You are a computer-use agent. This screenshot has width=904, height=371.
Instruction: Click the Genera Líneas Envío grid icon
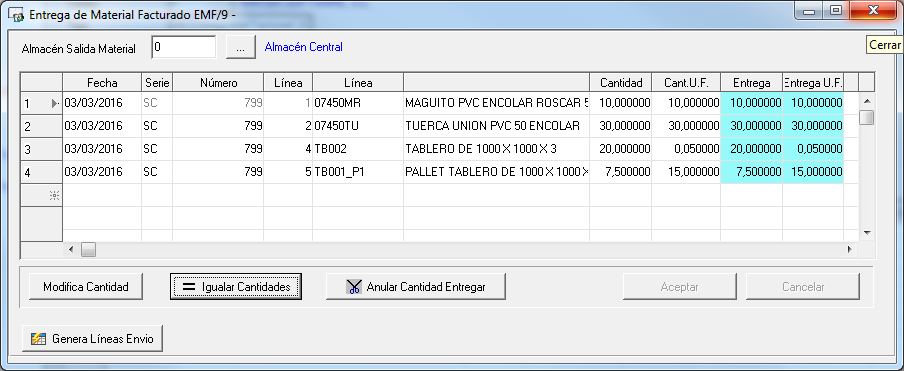(38, 339)
